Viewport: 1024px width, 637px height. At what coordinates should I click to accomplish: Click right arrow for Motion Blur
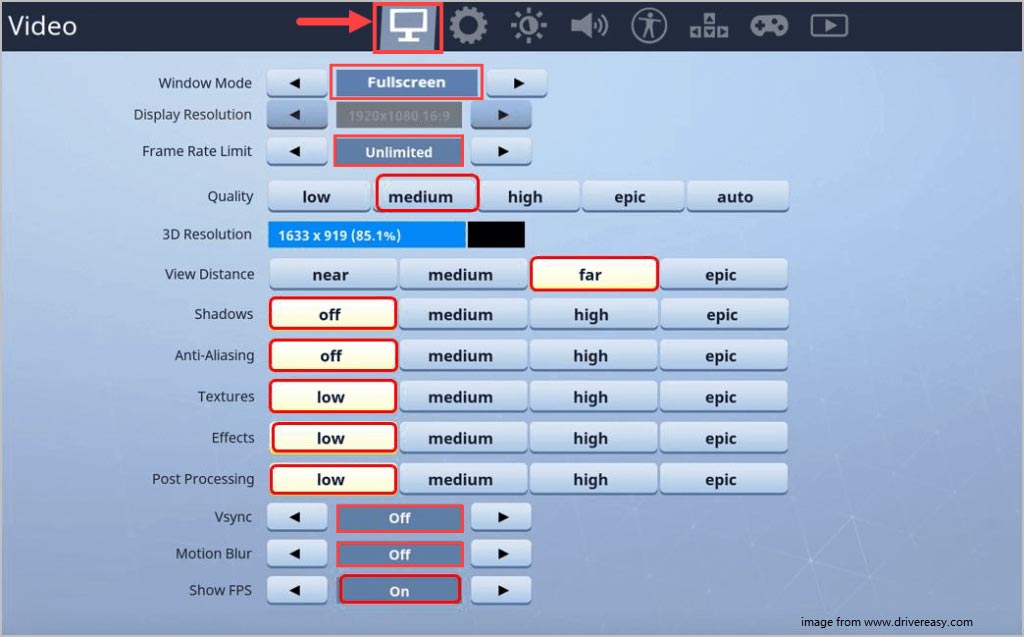pyautogui.click(x=501, y=554)
